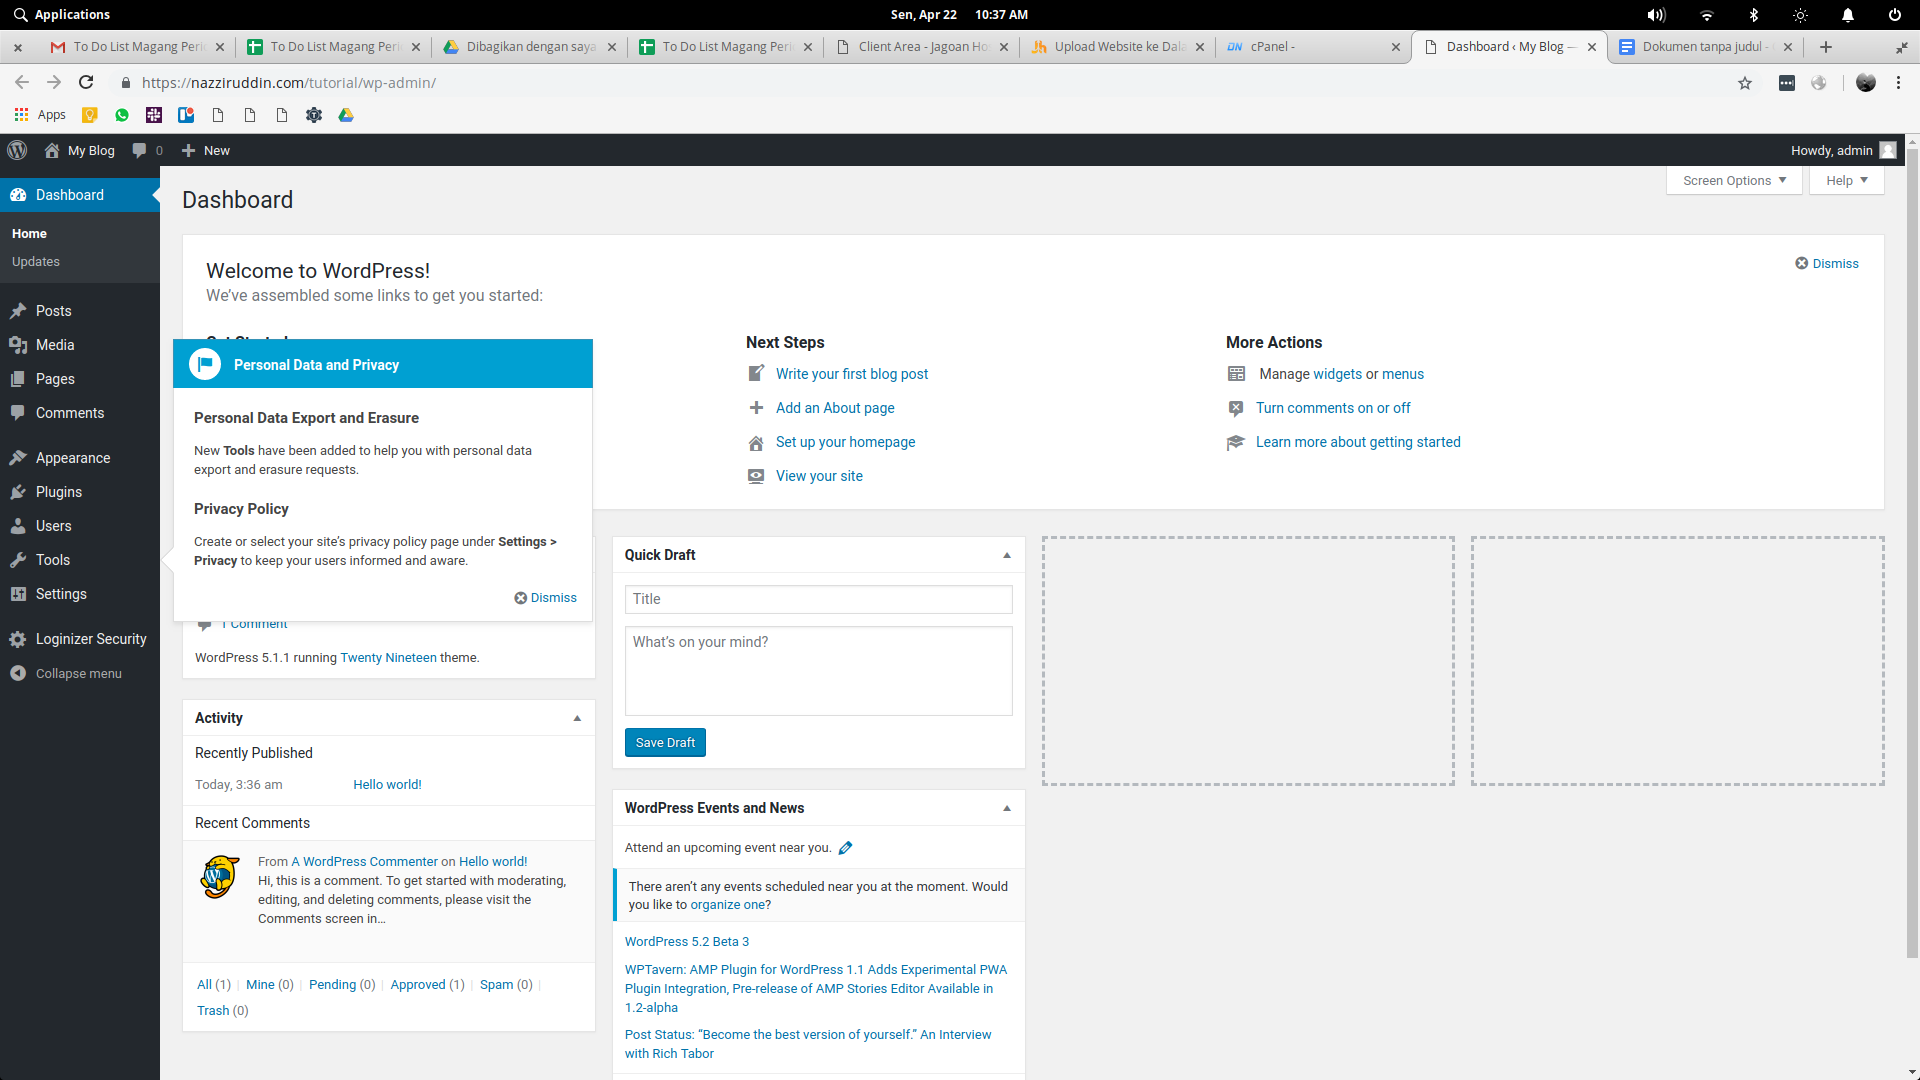1920x1080 pixels.
Task: Open the menus link under More Actions
Action: coord(1403,374)
